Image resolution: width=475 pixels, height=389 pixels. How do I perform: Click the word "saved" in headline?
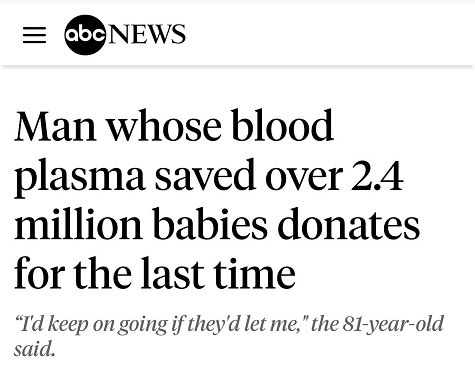point(205,174)
